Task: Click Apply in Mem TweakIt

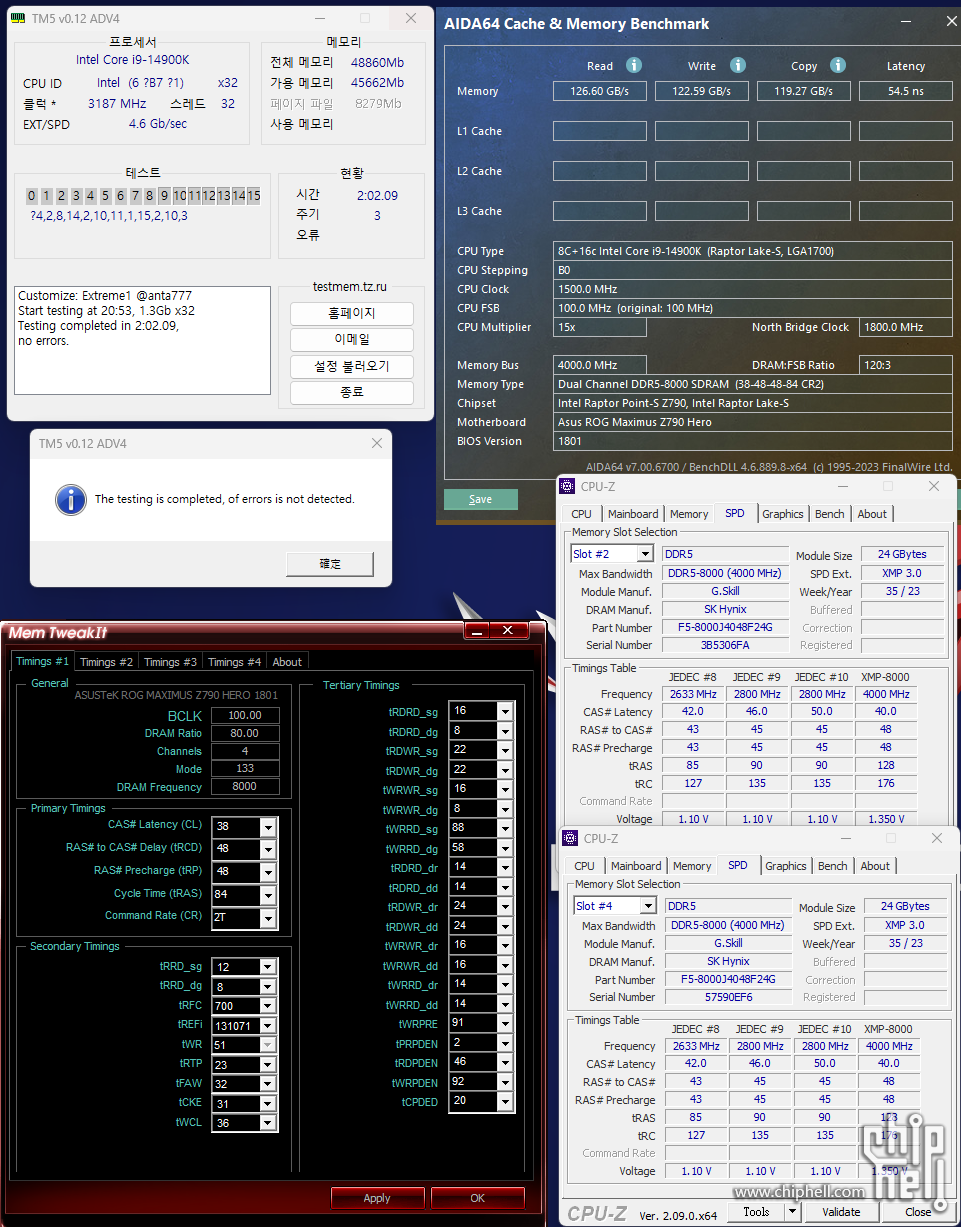Action: tap(377, 1198)
